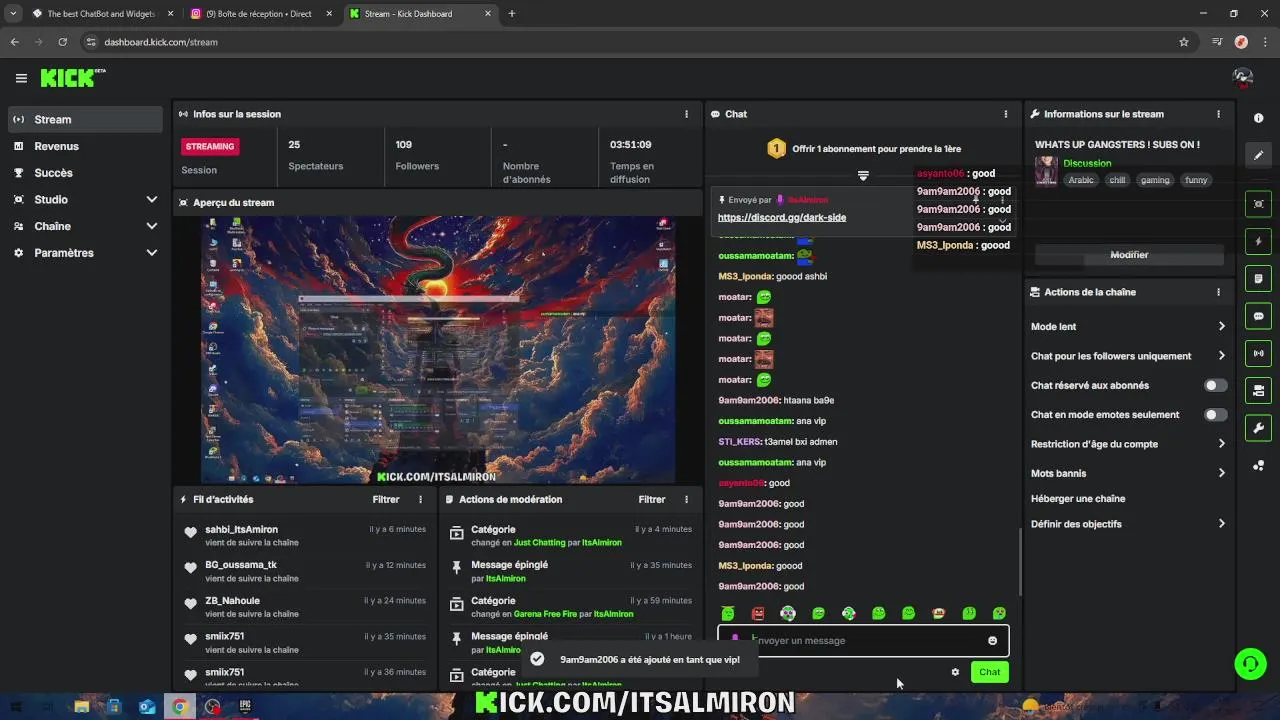Open Mots bannis chevron
Screen dimensions: 1280x720
click(1221, 473)
